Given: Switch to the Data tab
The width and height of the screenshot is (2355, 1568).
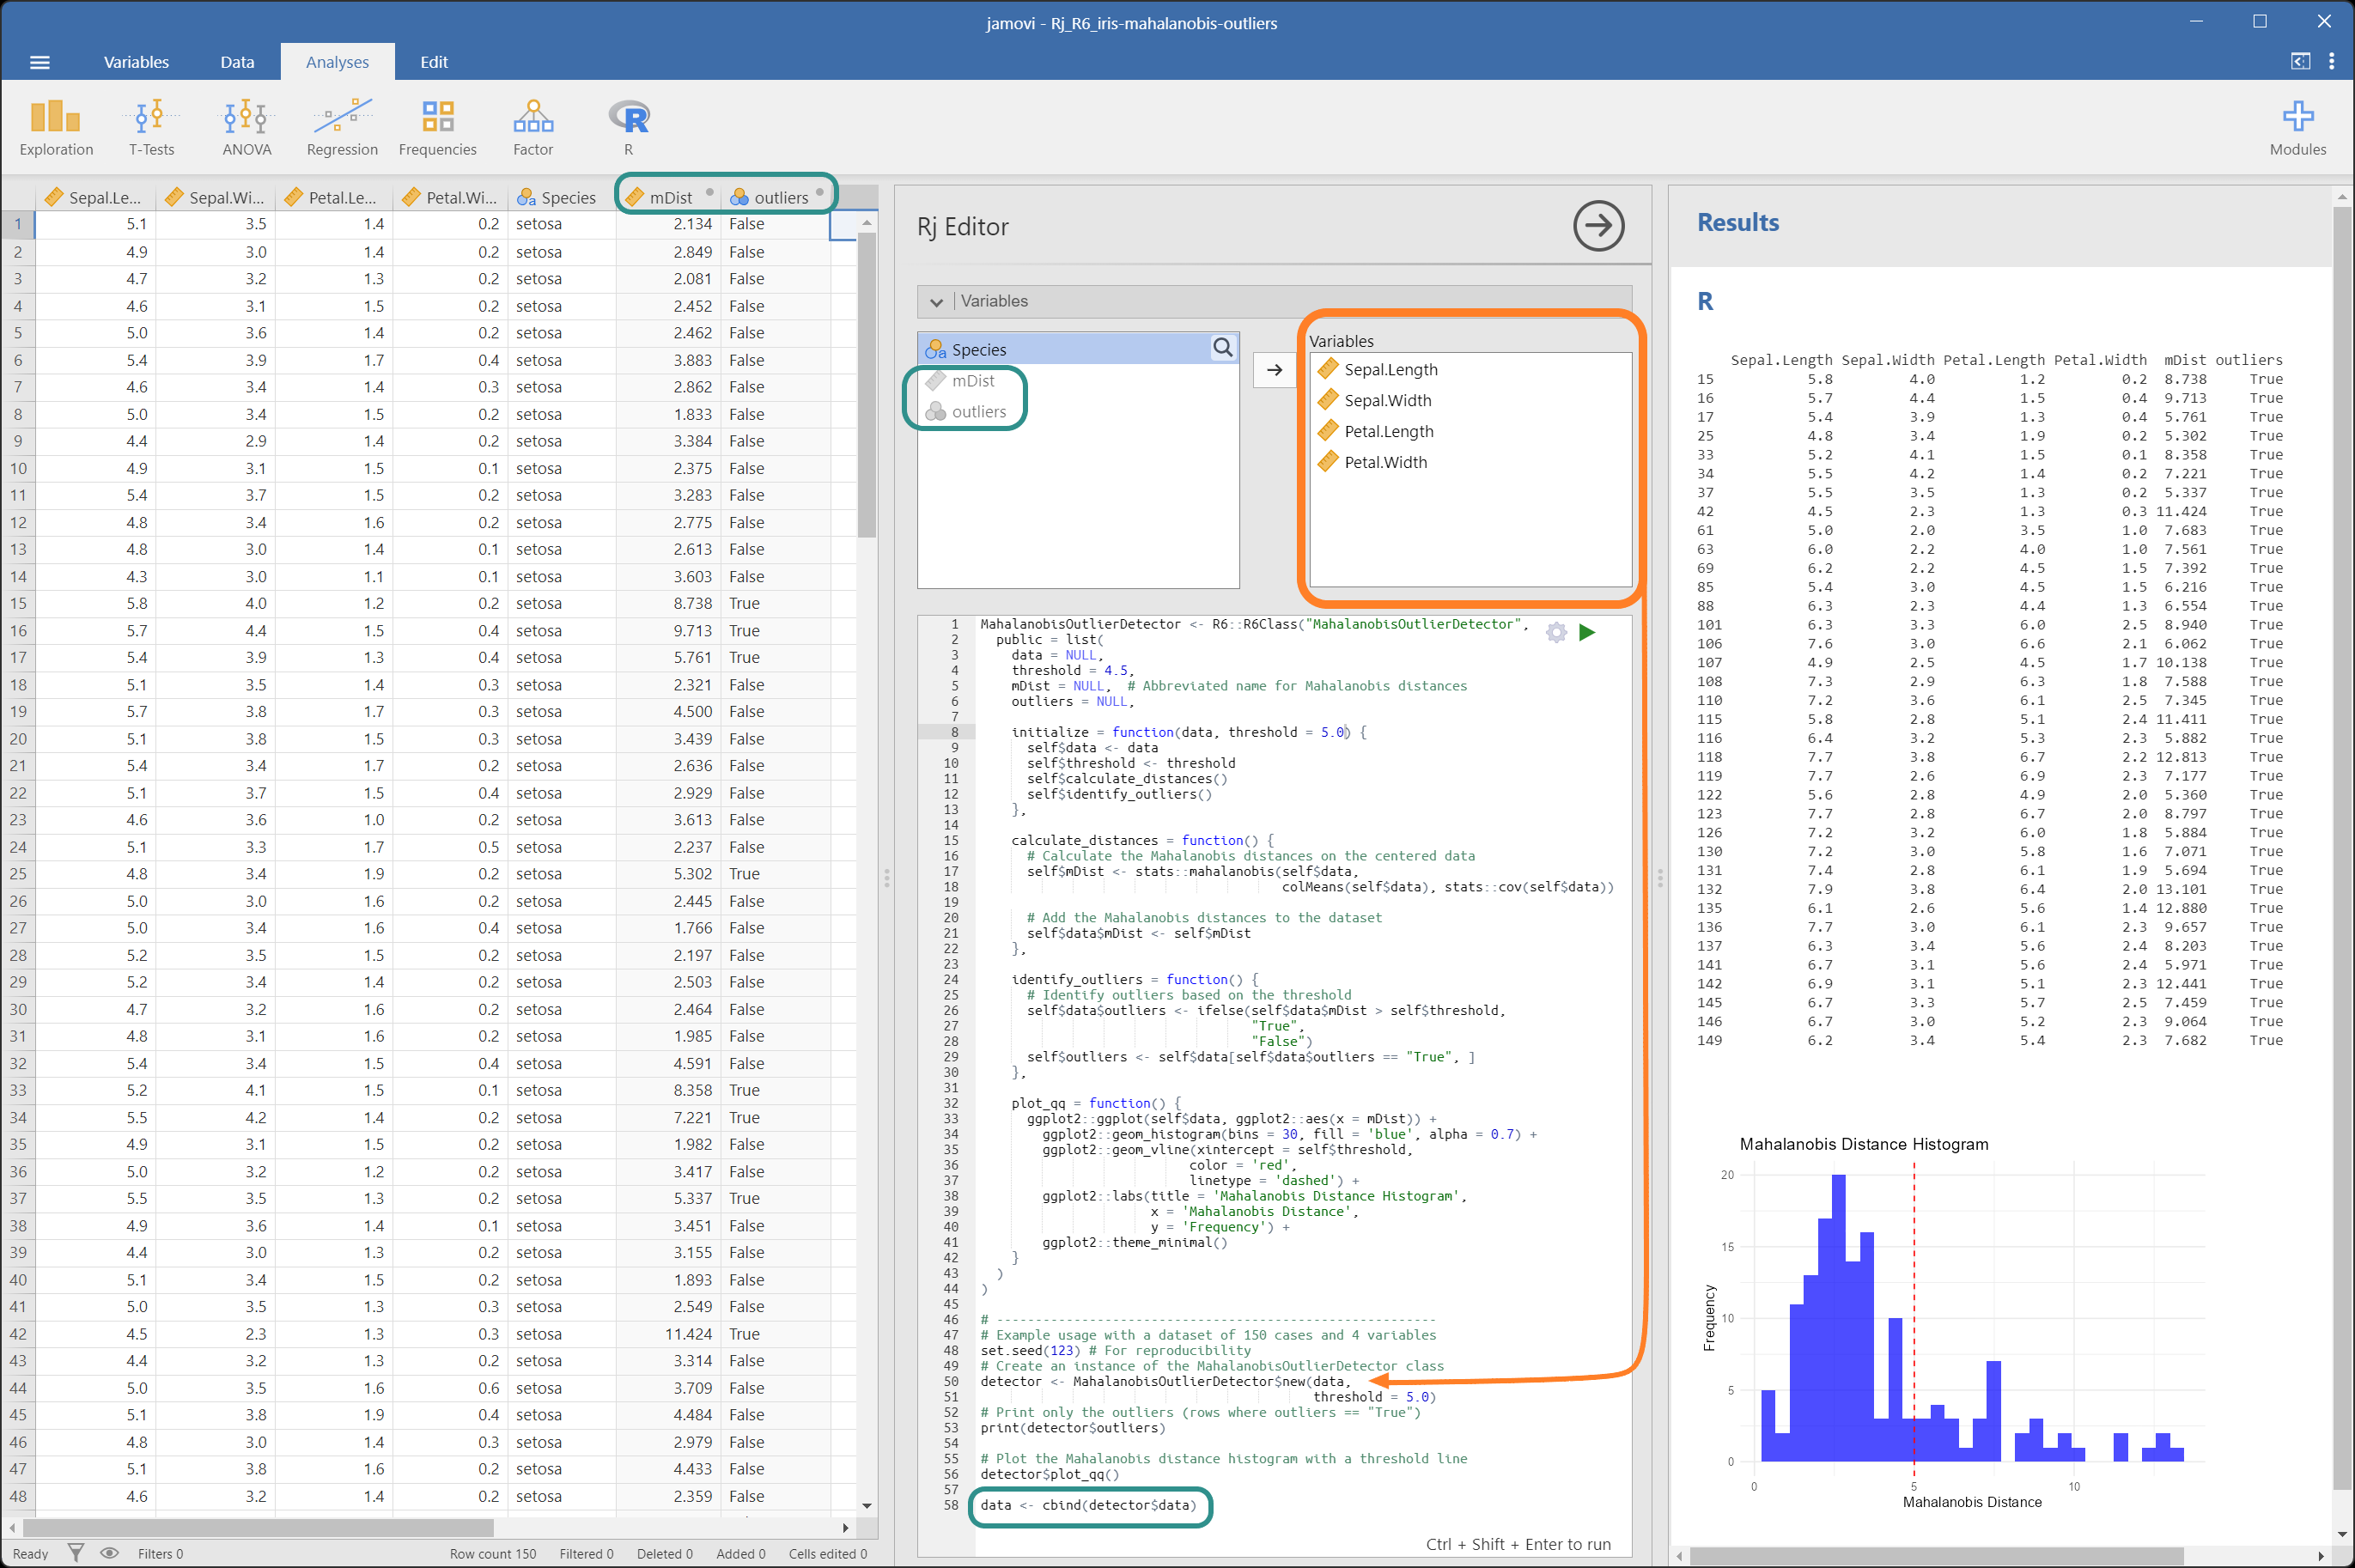Looking at the screenshot, I should pos(237,62).
